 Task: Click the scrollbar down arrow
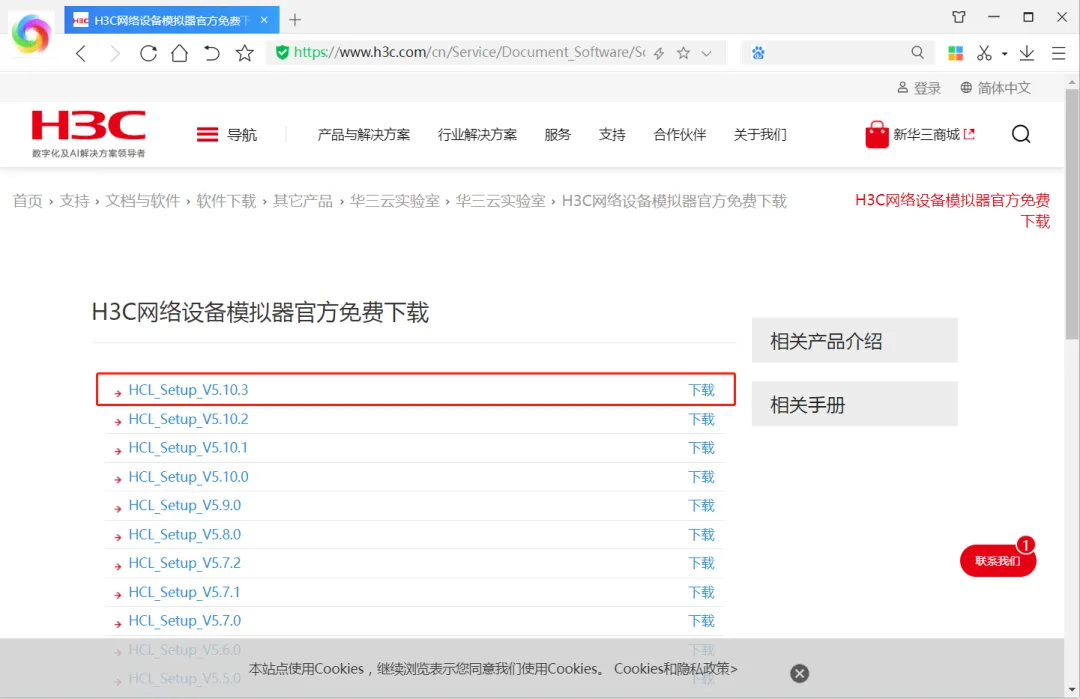(1072, 690)
